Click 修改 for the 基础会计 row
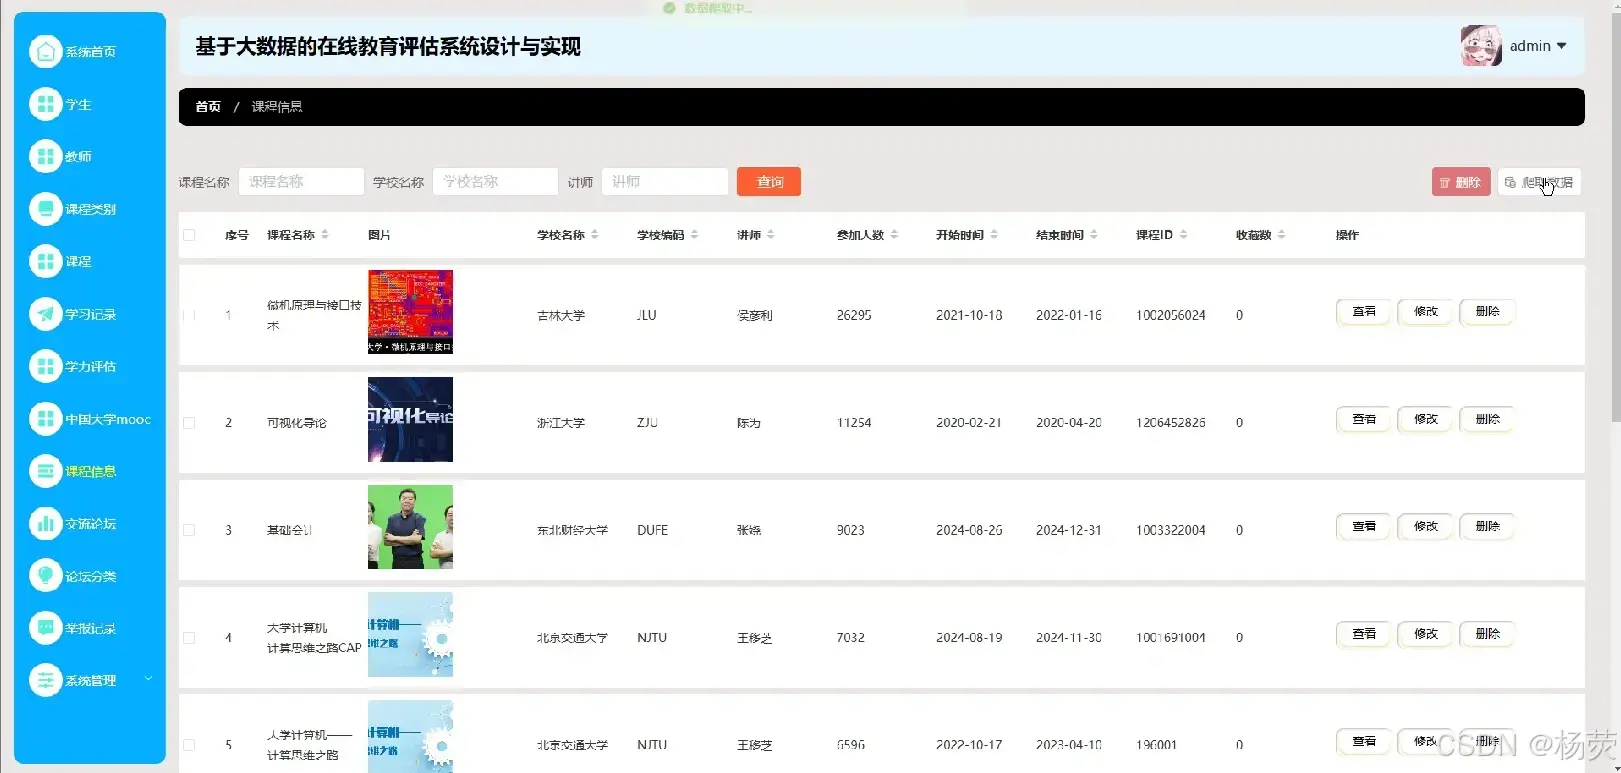The width and height of the screenshot is (1621, 773). coord(1425,526)
